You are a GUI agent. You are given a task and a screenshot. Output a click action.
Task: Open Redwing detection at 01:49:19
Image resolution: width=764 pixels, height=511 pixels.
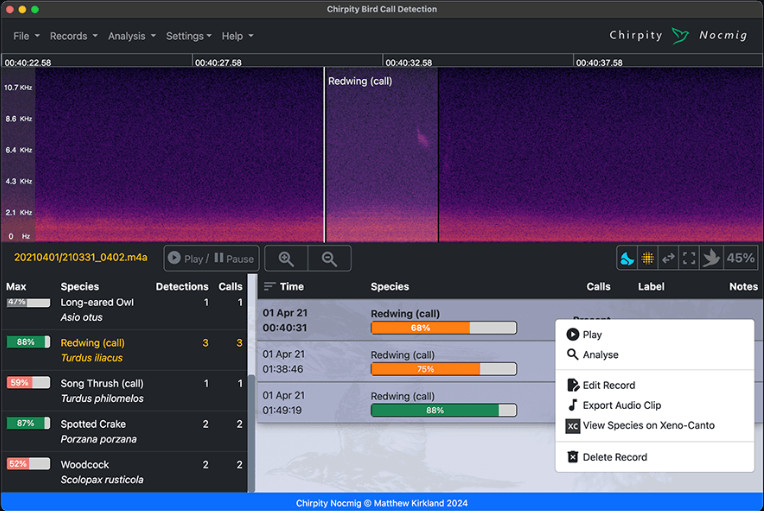406,402
